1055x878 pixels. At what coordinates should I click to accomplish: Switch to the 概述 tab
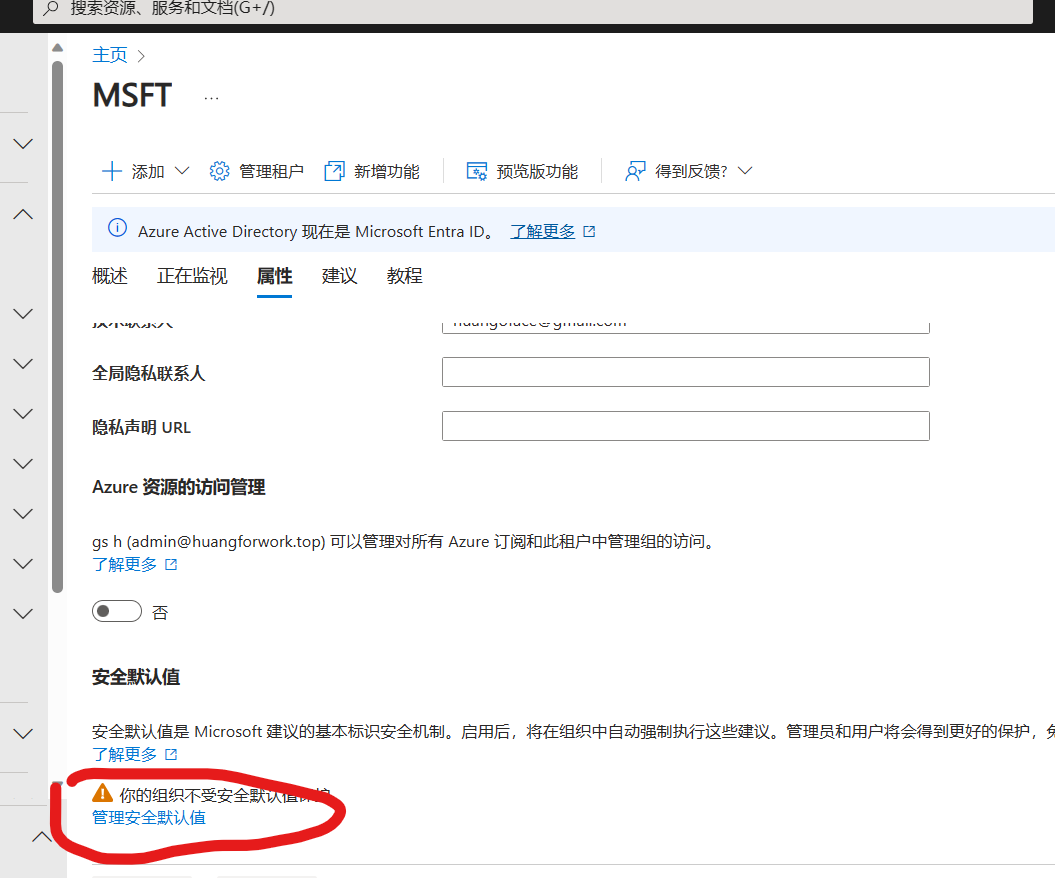click(x=110, y=276)
